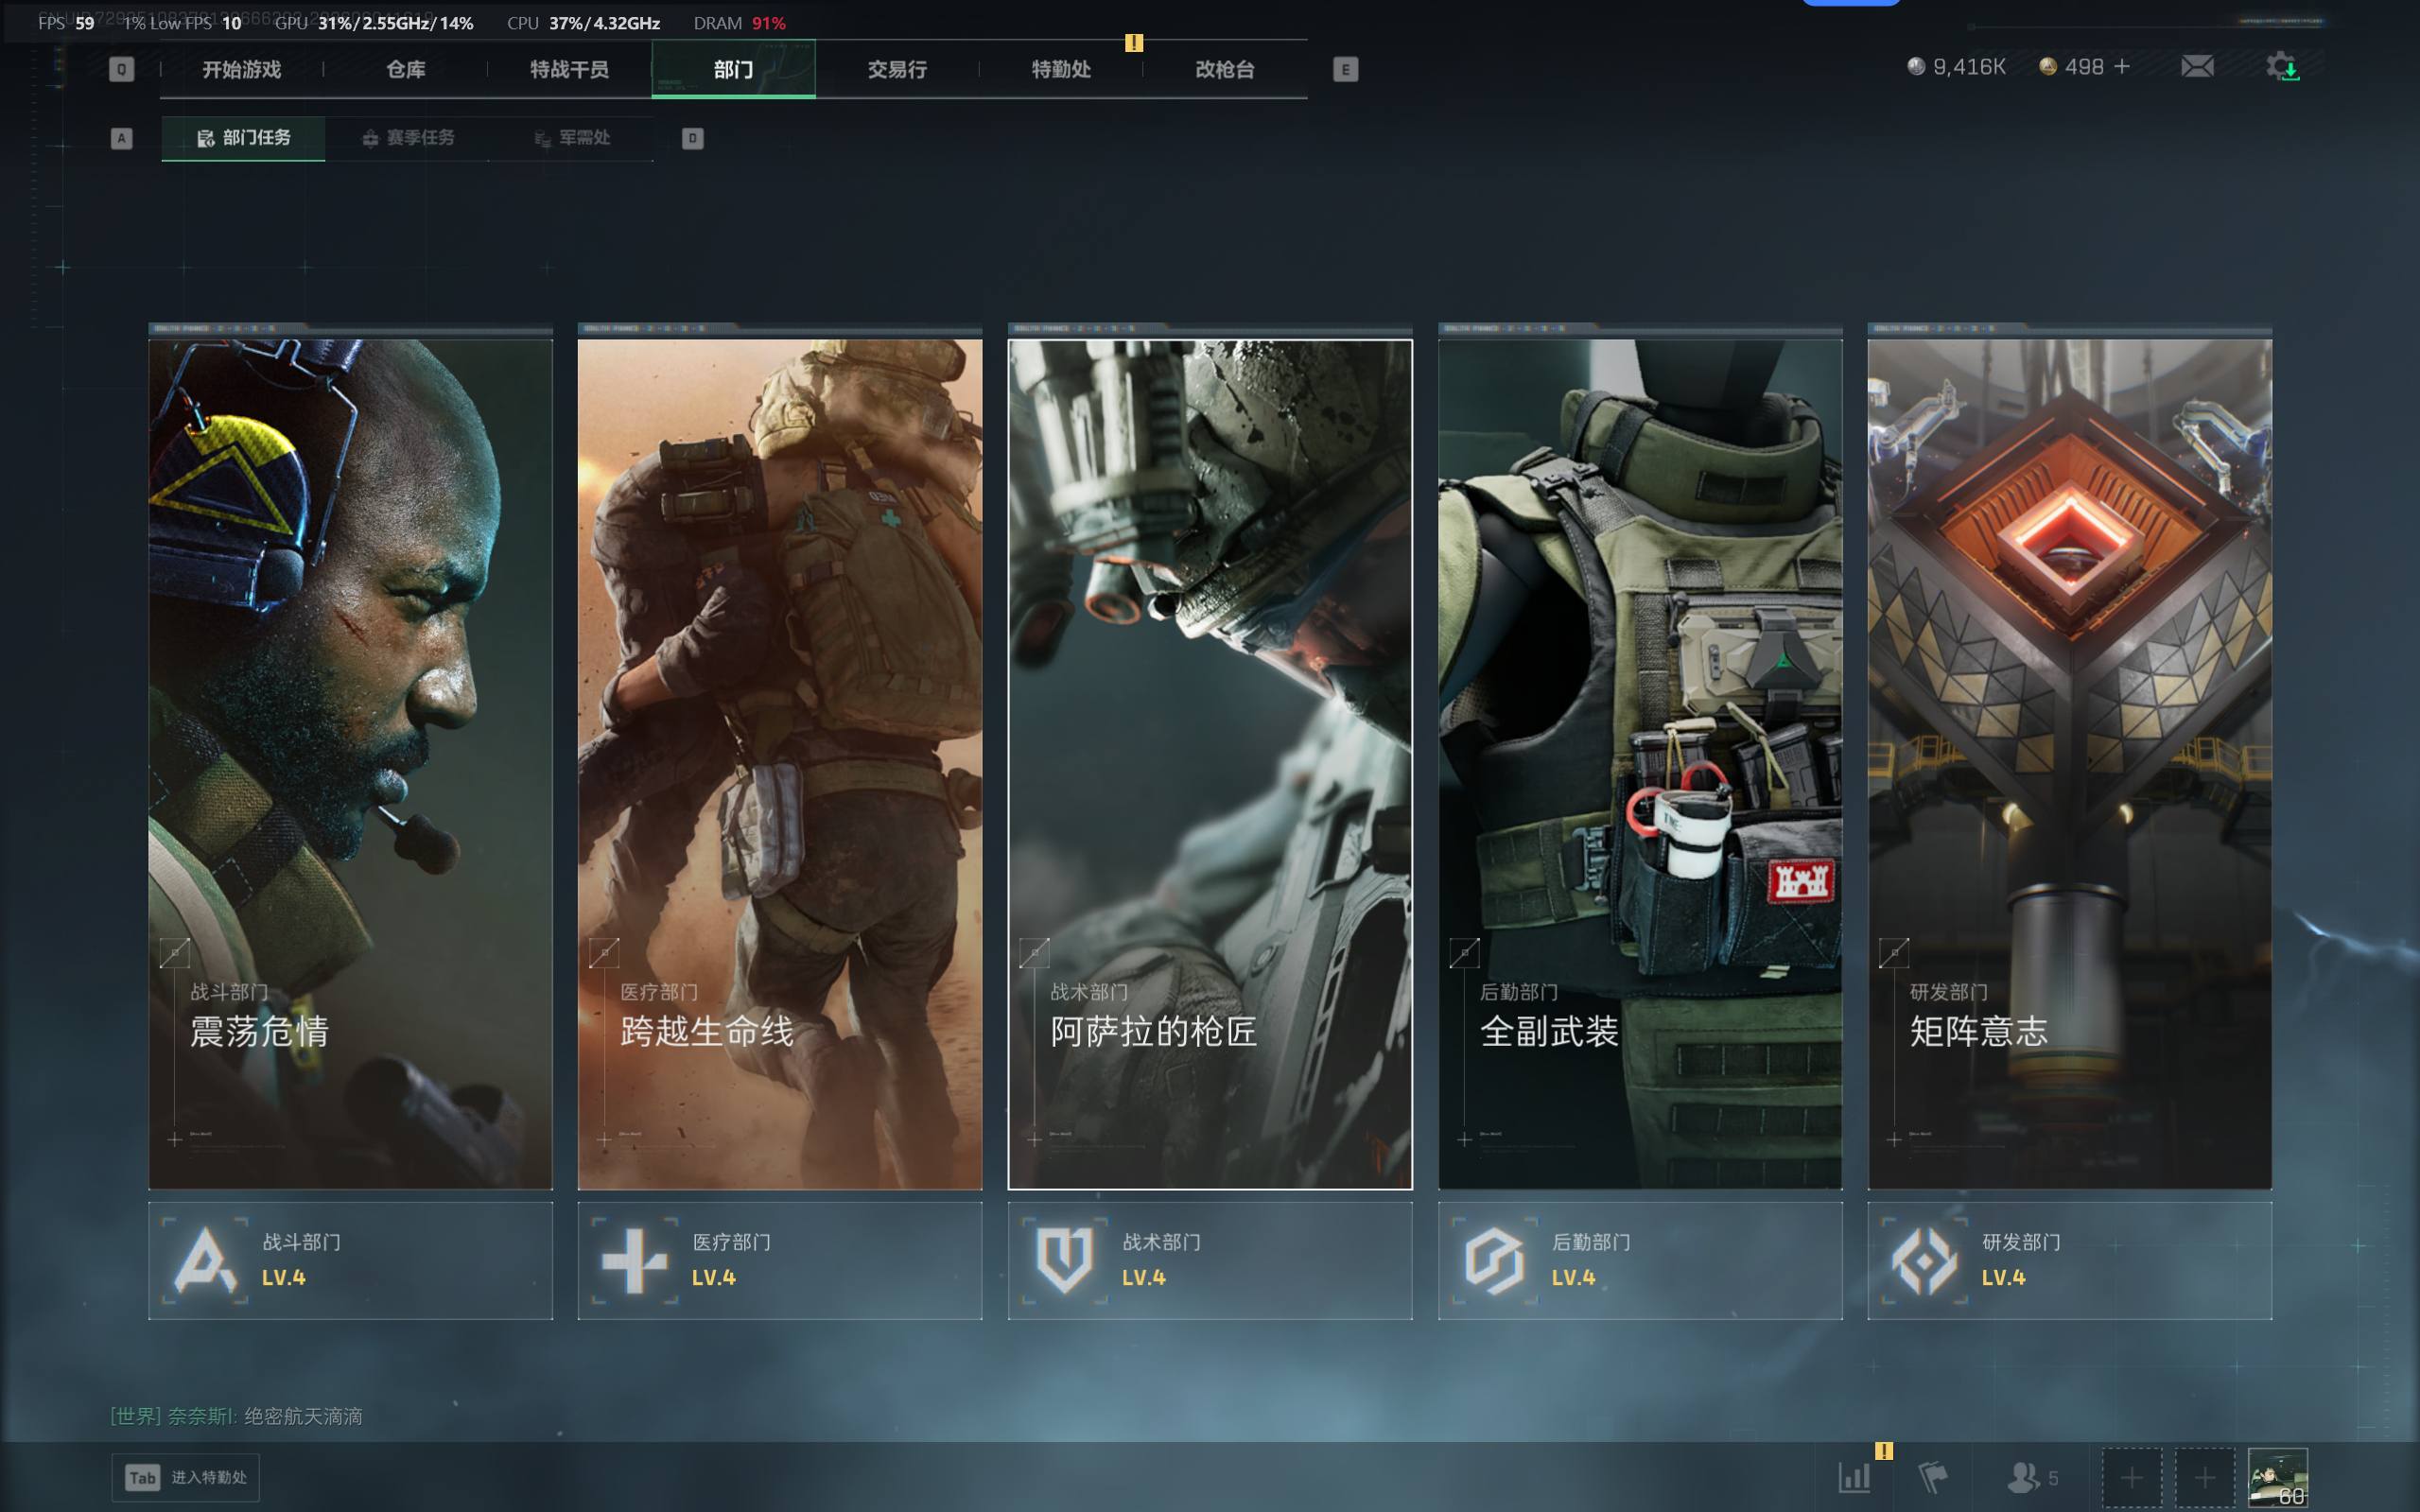Screen dimensions: 2420x1512
Task: Select the 部门 tab
Action: coord(733,69)
